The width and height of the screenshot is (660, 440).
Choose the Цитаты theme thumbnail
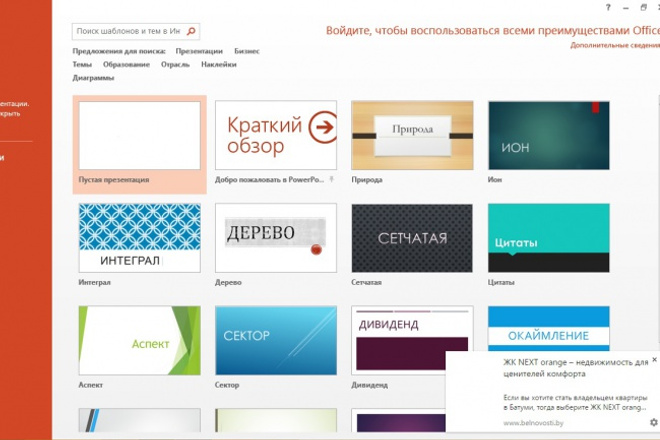[548, 238]
